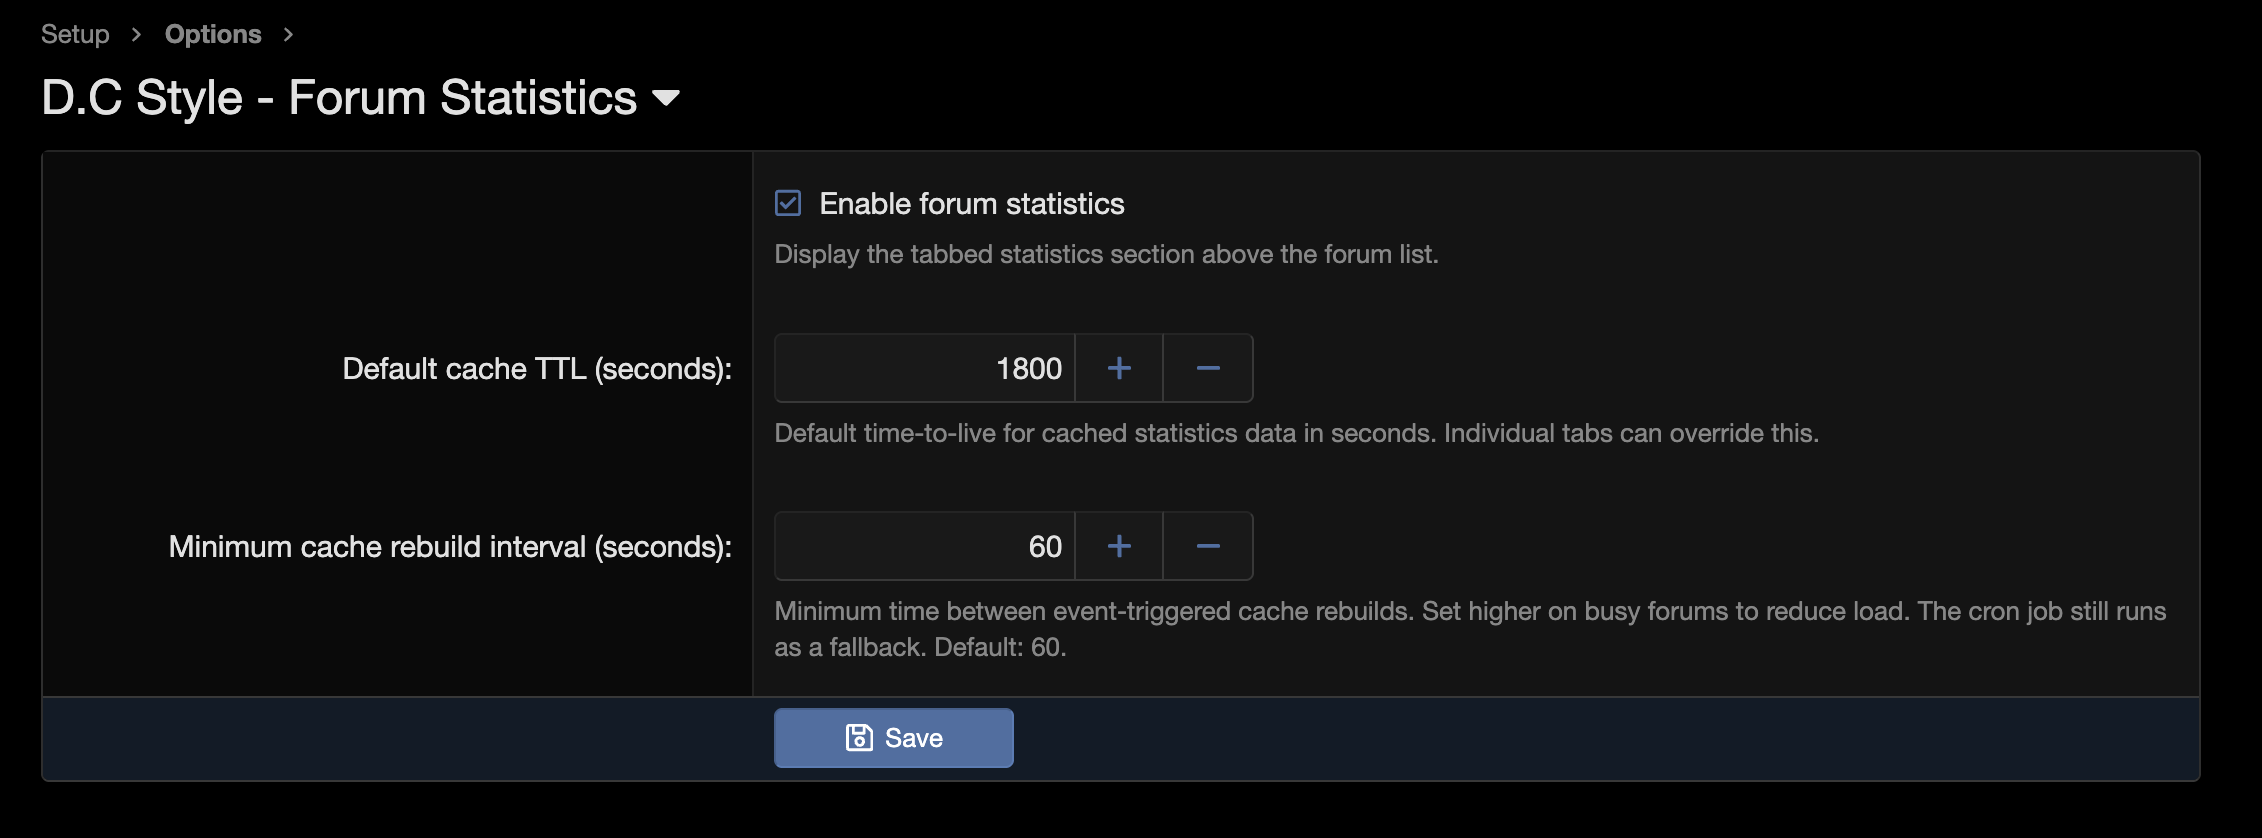Click the chevron after the Options breadcrumb
Image resolution: width=2262 pixels, height=838 pixels.
click(288, 33)
